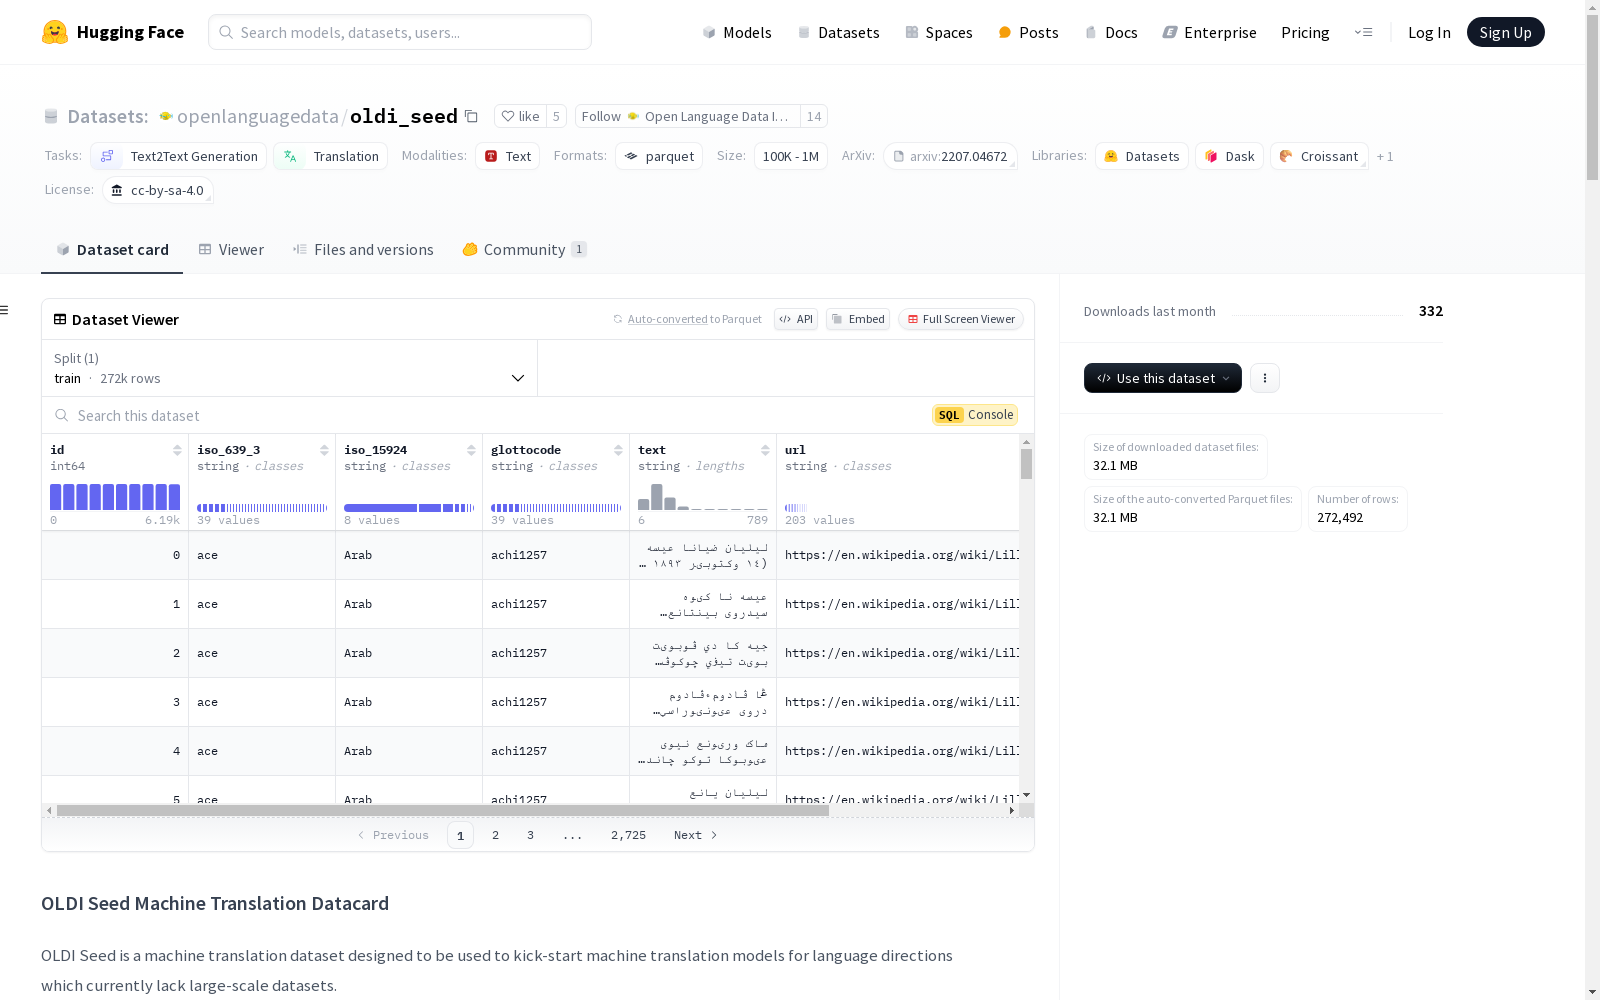Image resolution: width=1600 pixels, height=1000 pixels.
Task: Open Enterprise in the top navigation
Action: click(x=1209, y=32)
